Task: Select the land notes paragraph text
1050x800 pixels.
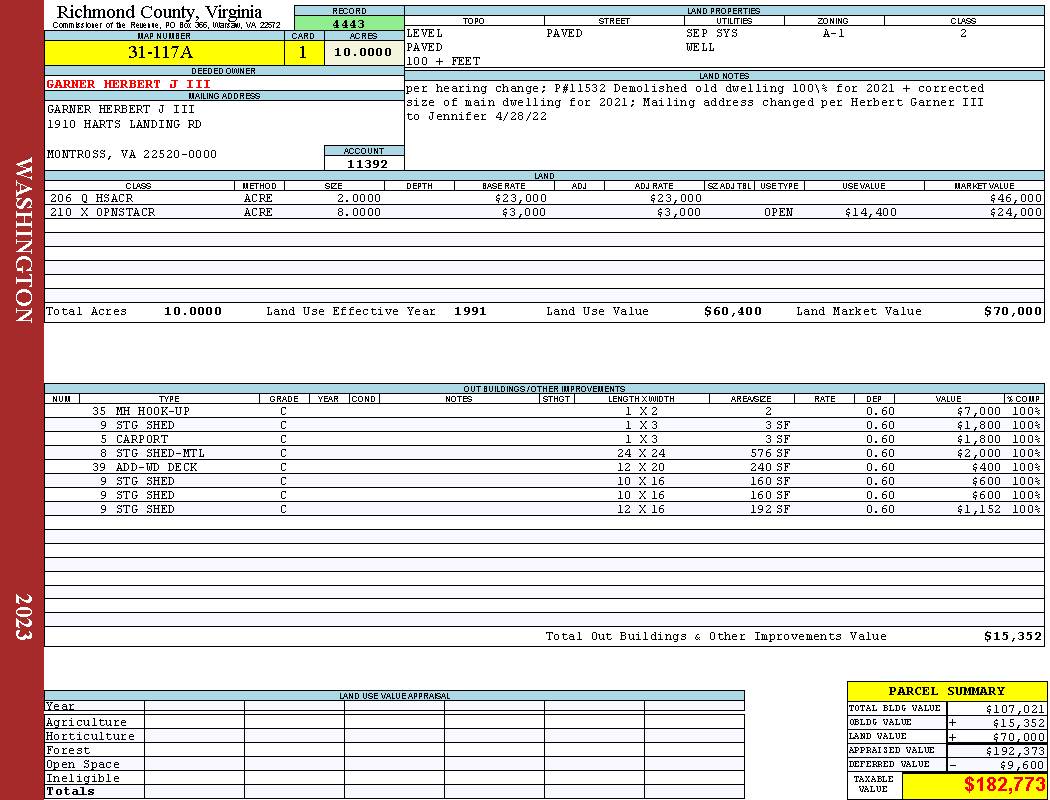Action: 695,102
